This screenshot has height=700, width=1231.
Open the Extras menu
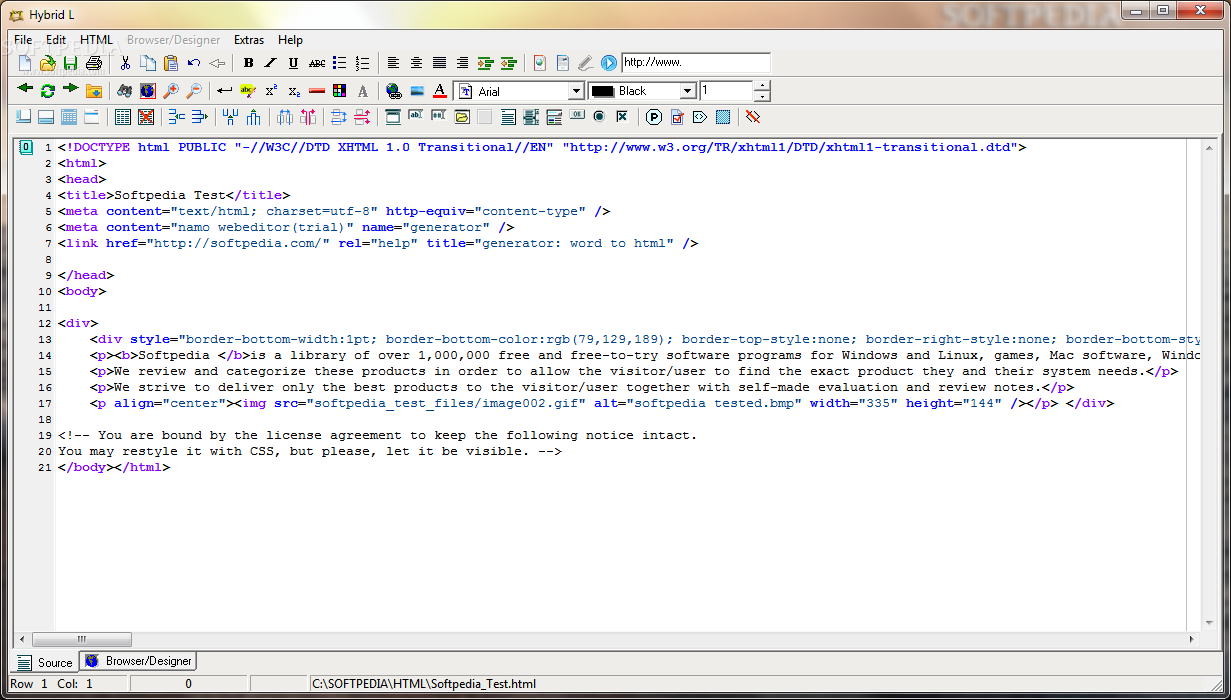(249, 40)
